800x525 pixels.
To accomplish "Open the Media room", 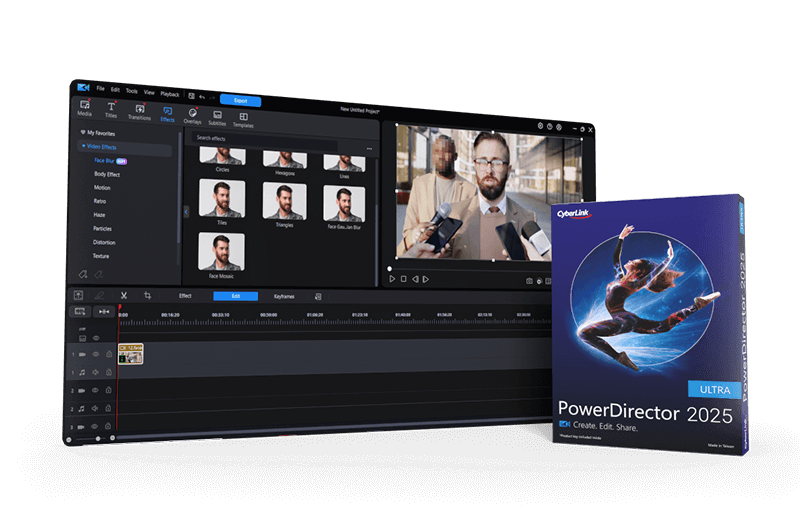I will point(85,108).
